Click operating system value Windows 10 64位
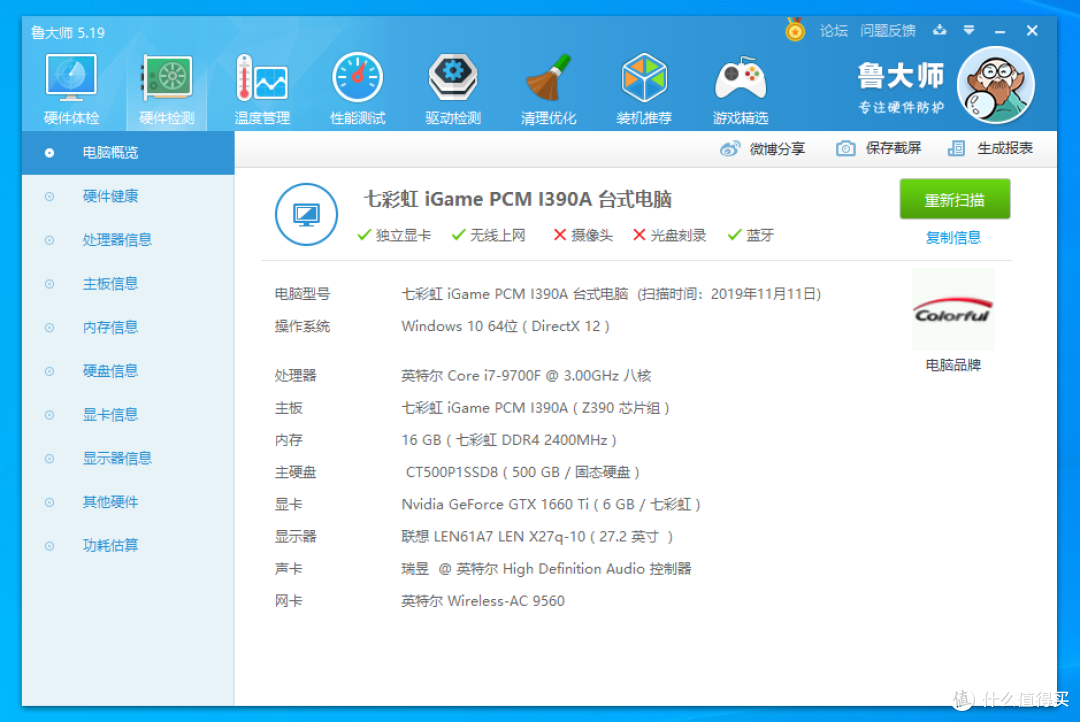Image resolution: width=1080 pixels, height=722 pixels. tap(506, 327)
